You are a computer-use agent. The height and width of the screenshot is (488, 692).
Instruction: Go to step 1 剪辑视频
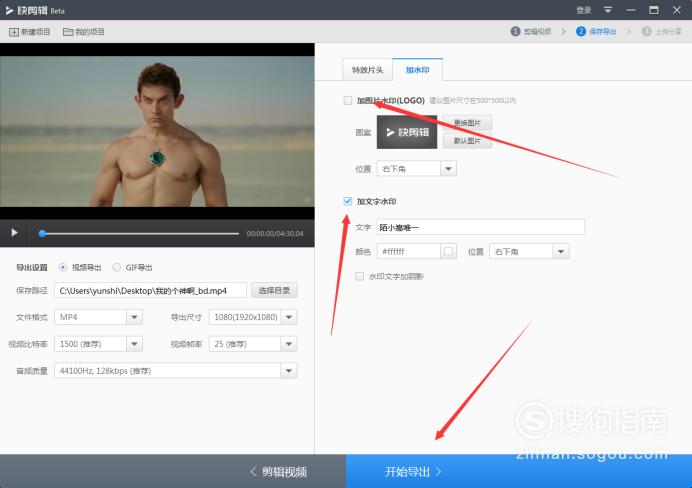pyautogui.click(x=531, y=32)
